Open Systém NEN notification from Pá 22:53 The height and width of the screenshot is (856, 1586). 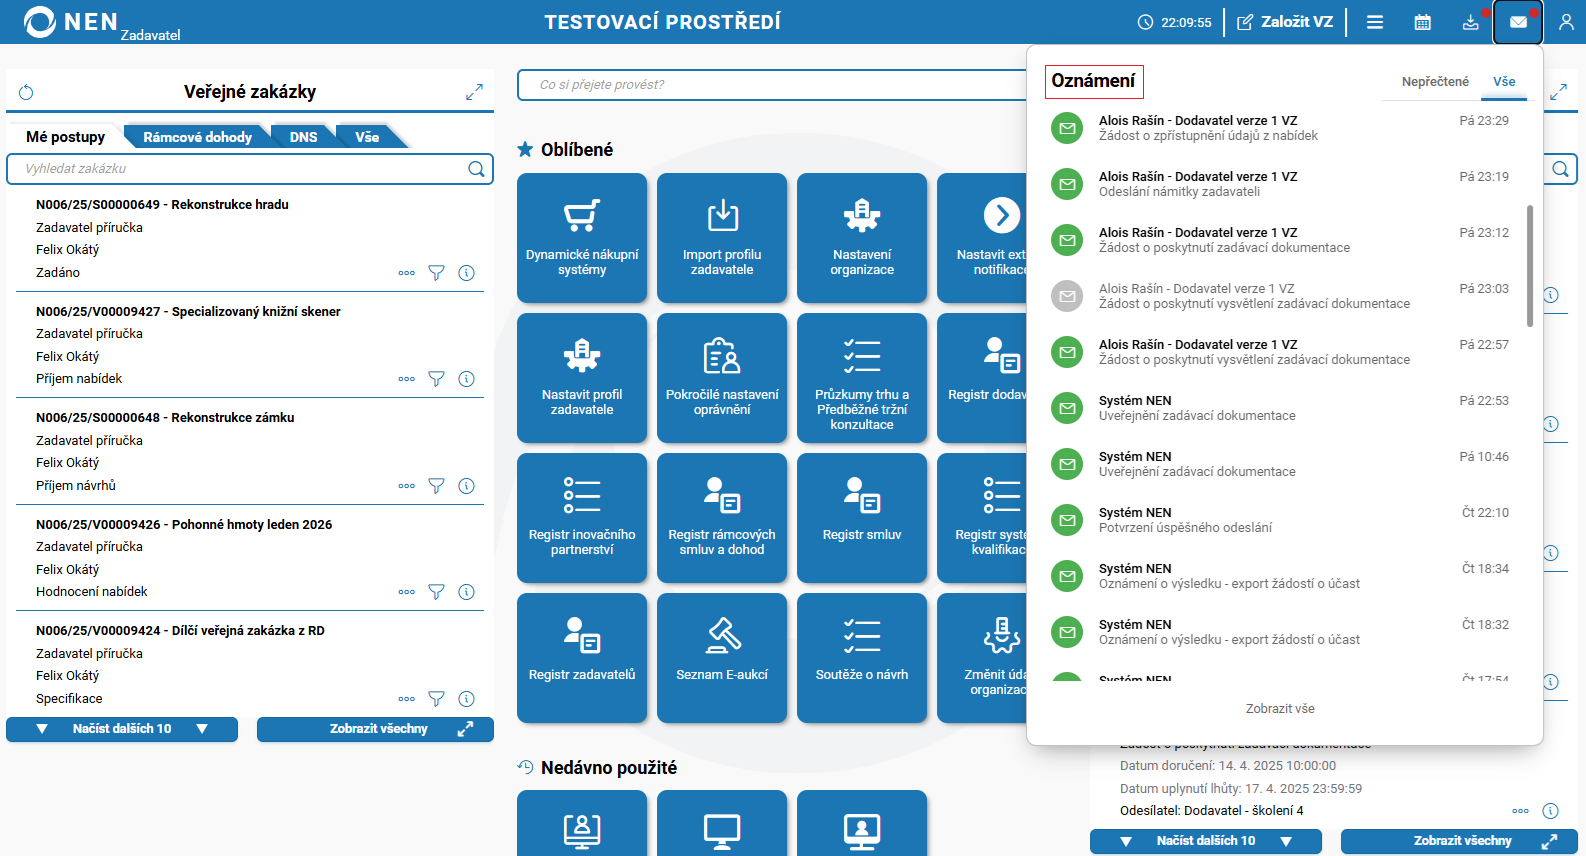[1280, 408]
